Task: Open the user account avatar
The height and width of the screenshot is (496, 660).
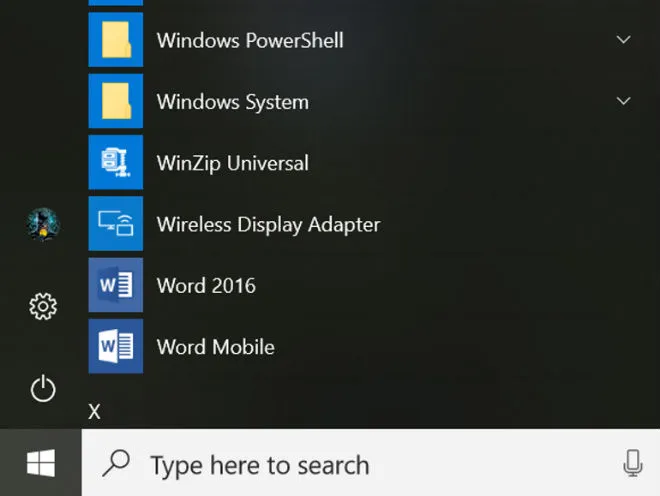Action: click(42, 225)
